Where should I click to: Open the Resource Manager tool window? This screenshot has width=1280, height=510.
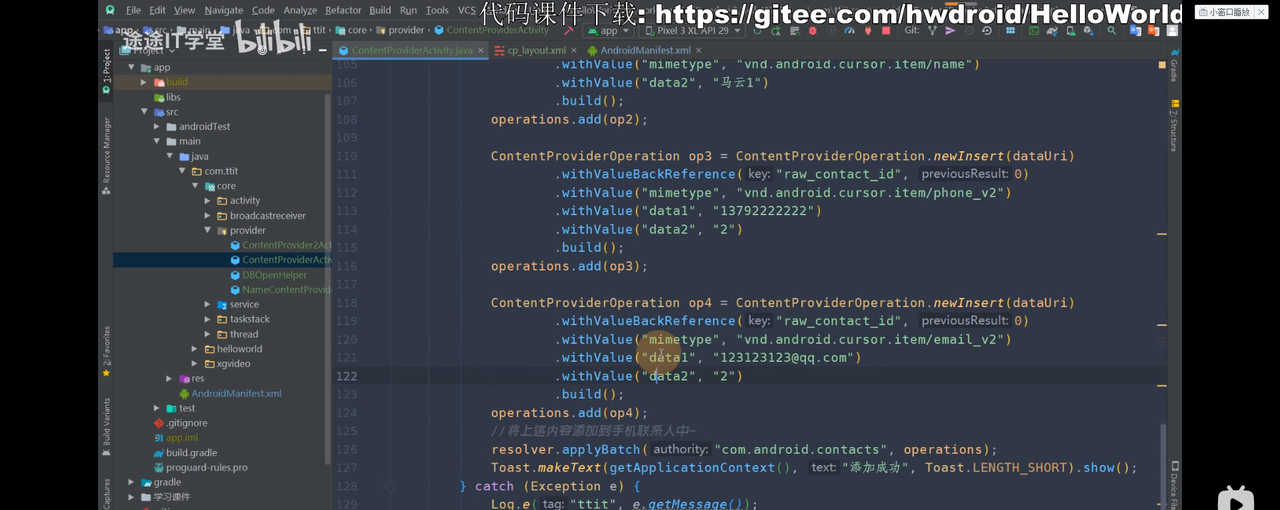point(106,155)
